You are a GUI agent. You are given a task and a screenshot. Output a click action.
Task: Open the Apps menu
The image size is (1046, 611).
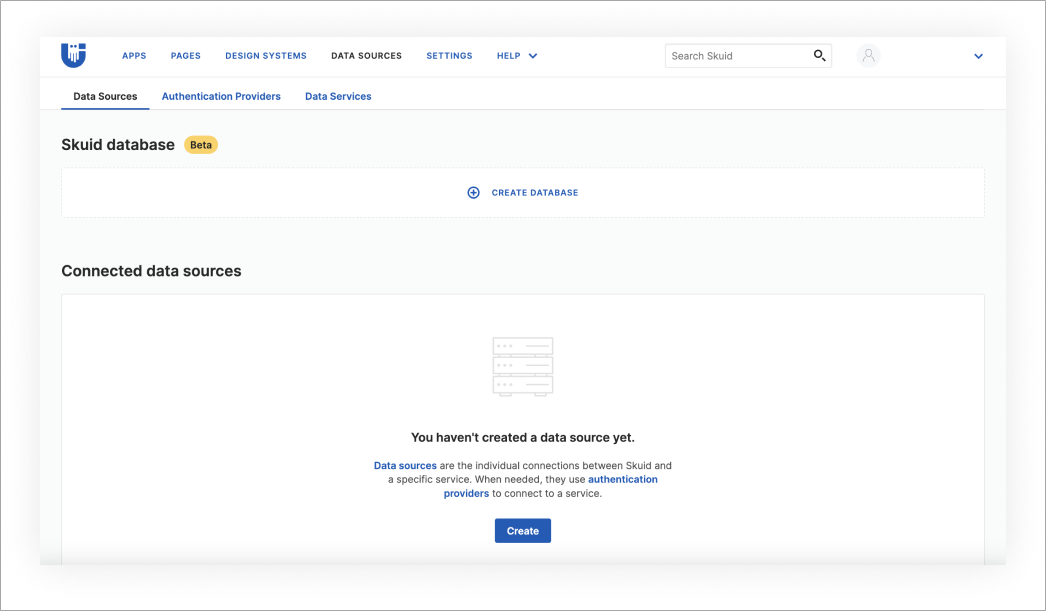point(134,56)
